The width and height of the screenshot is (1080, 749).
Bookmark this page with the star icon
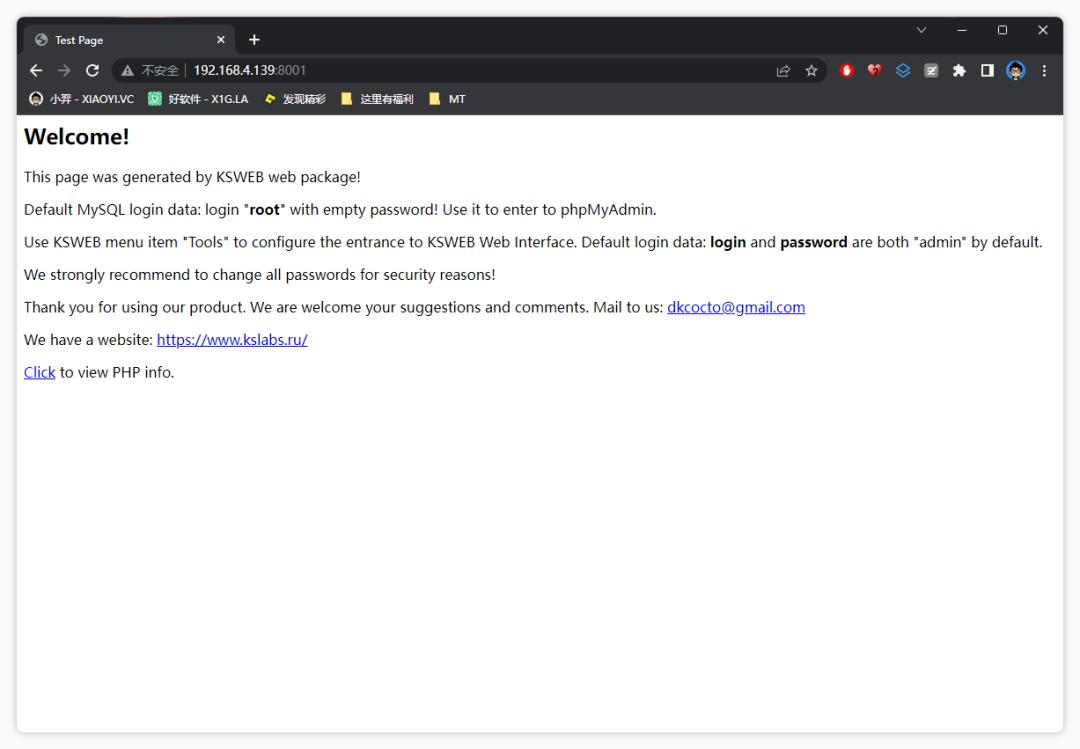point(811,70)
